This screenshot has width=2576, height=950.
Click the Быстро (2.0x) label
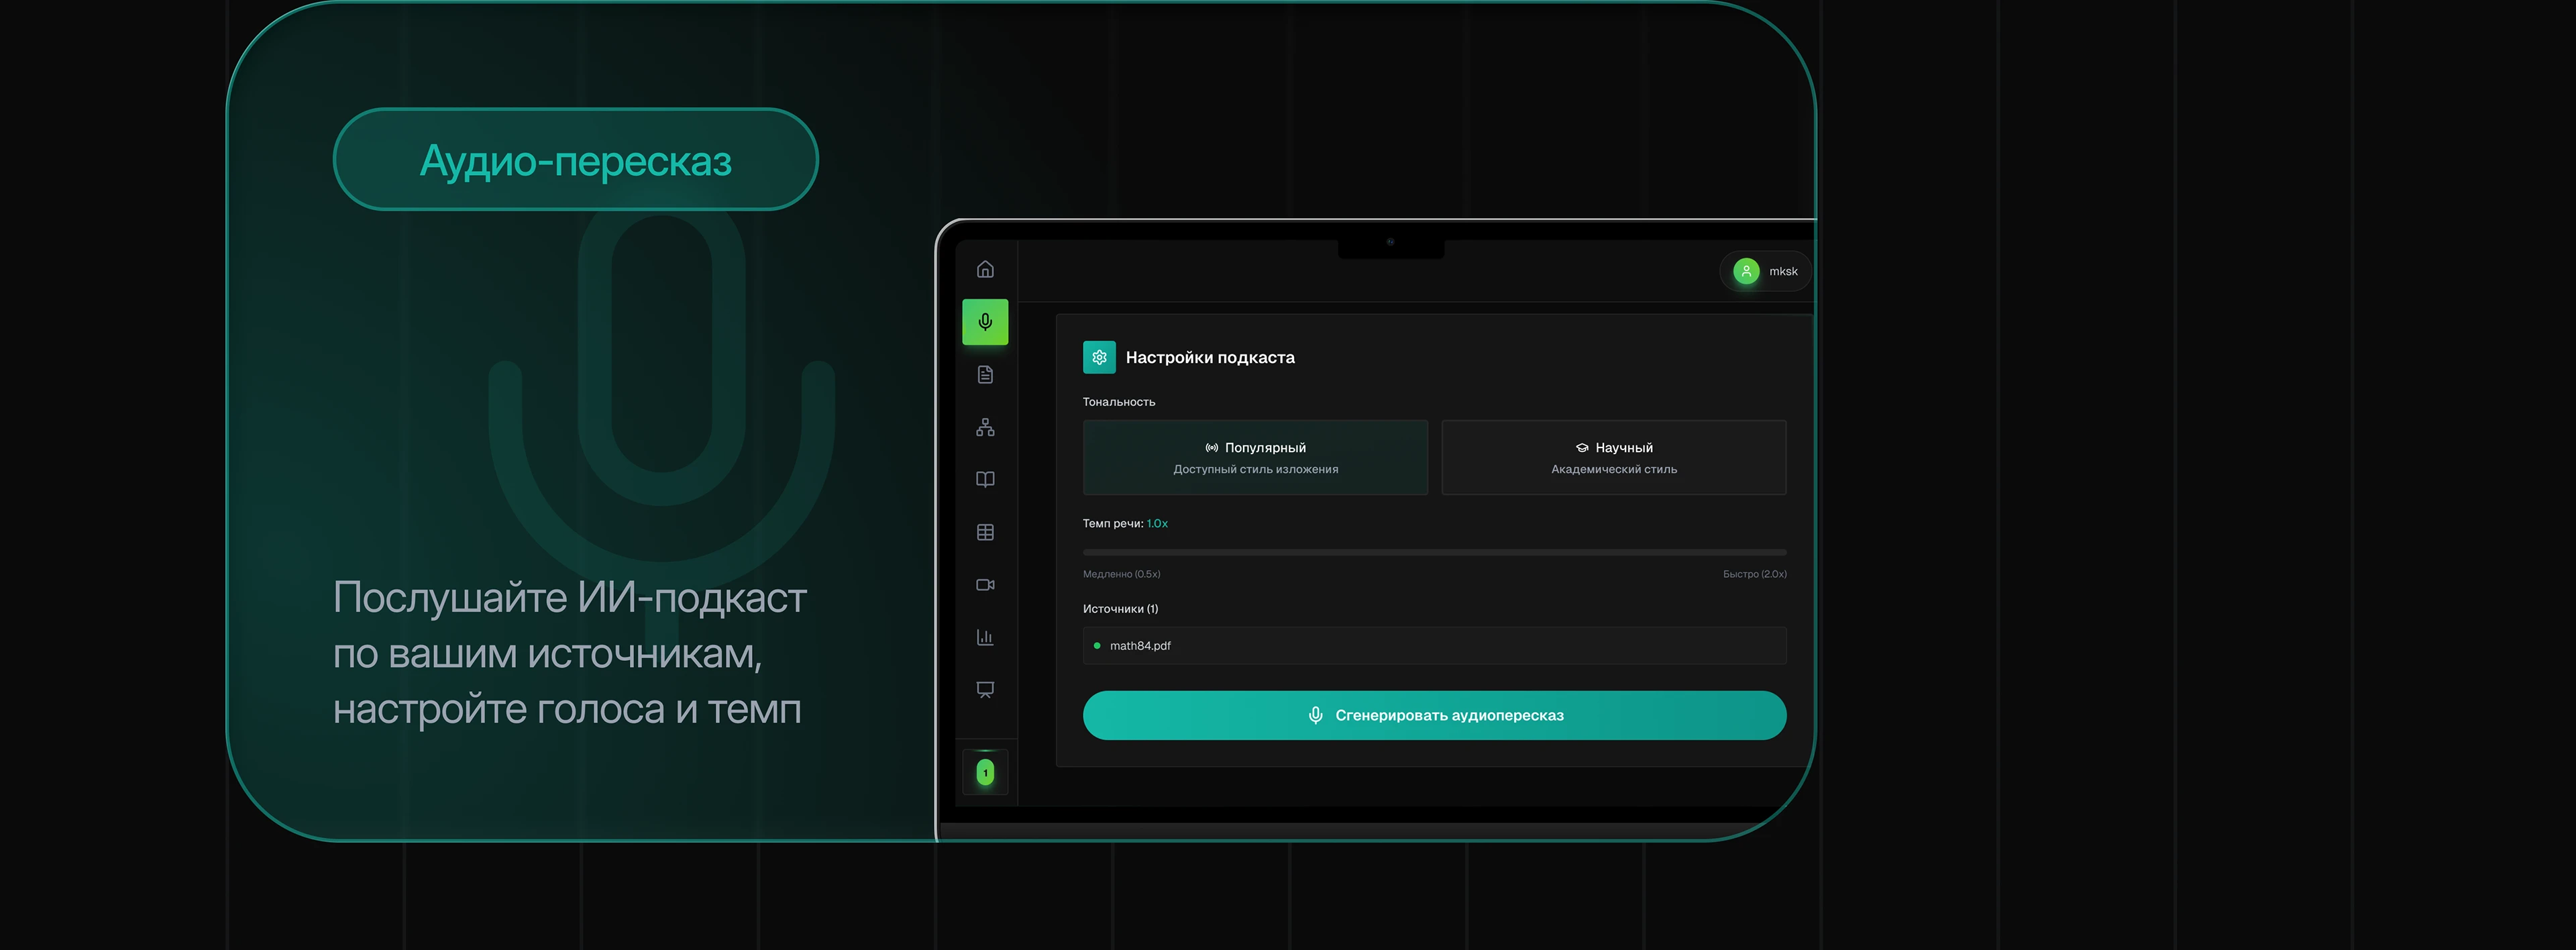point(1755,574)
